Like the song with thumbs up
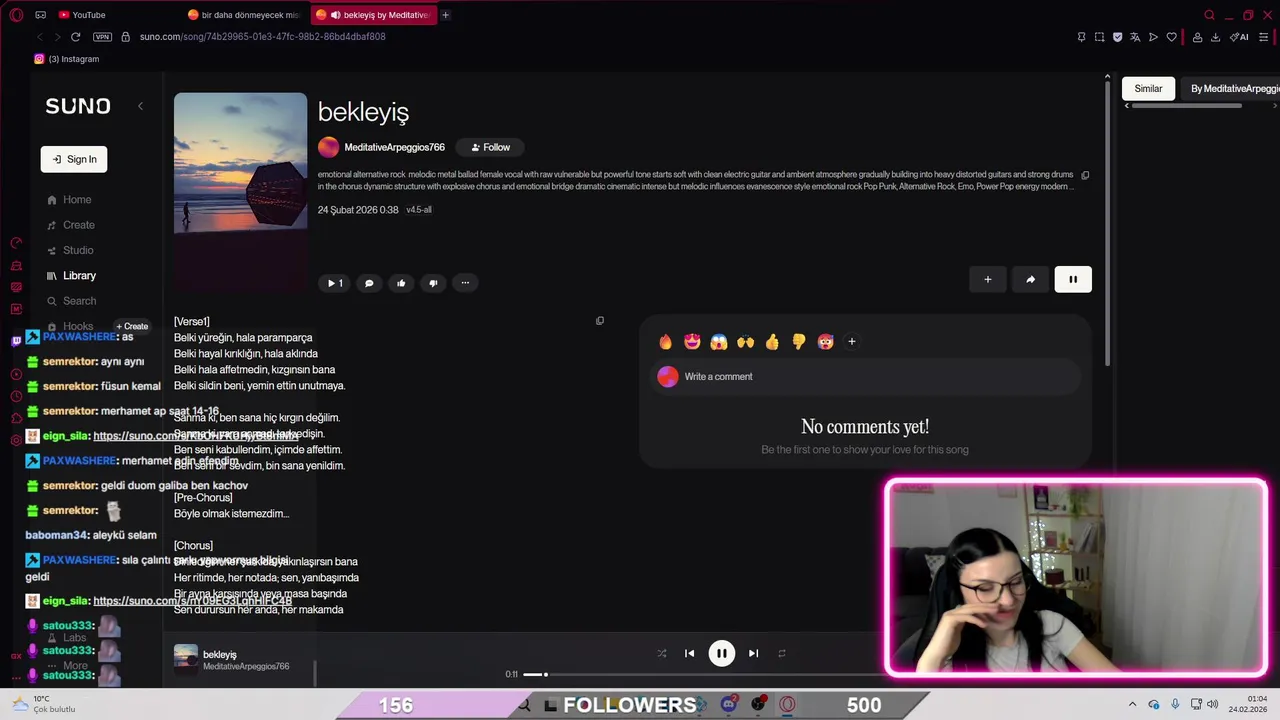 click(401, 283)
